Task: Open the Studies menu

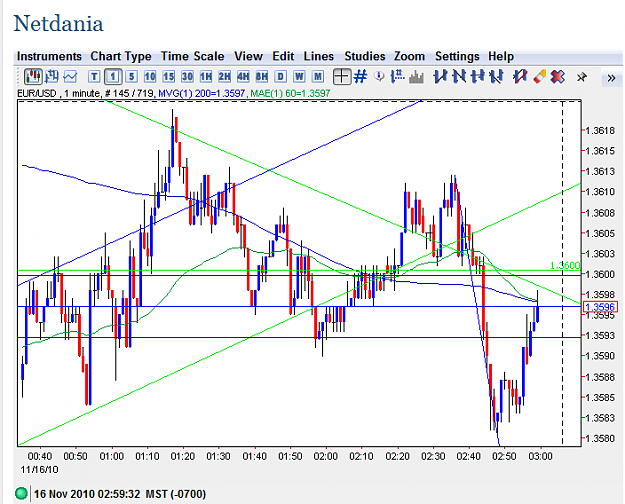Action: point(365,56)
